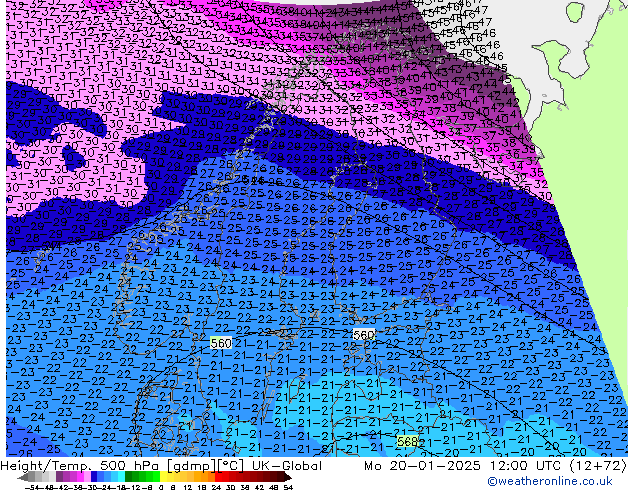
Task: Pick the dark green swatch in the legend
Action: 129,477
